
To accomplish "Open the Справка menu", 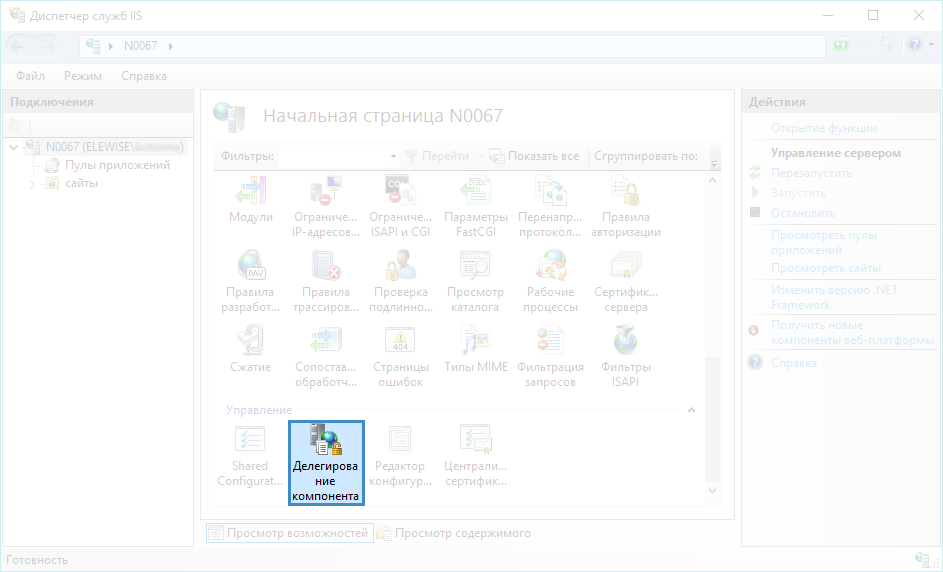I will (x=144, y=76).
